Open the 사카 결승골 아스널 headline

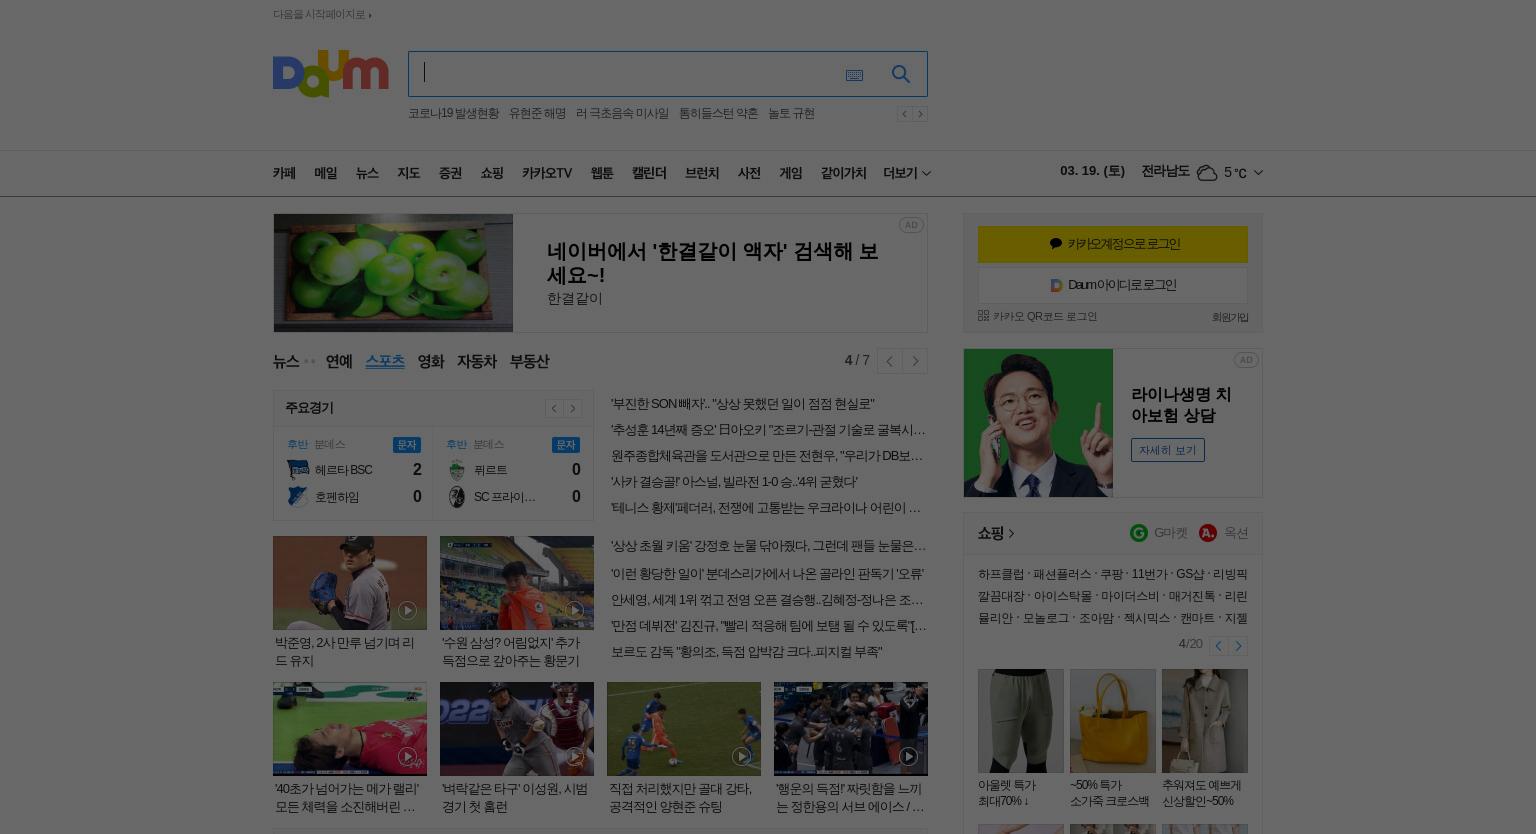[734, 482]
